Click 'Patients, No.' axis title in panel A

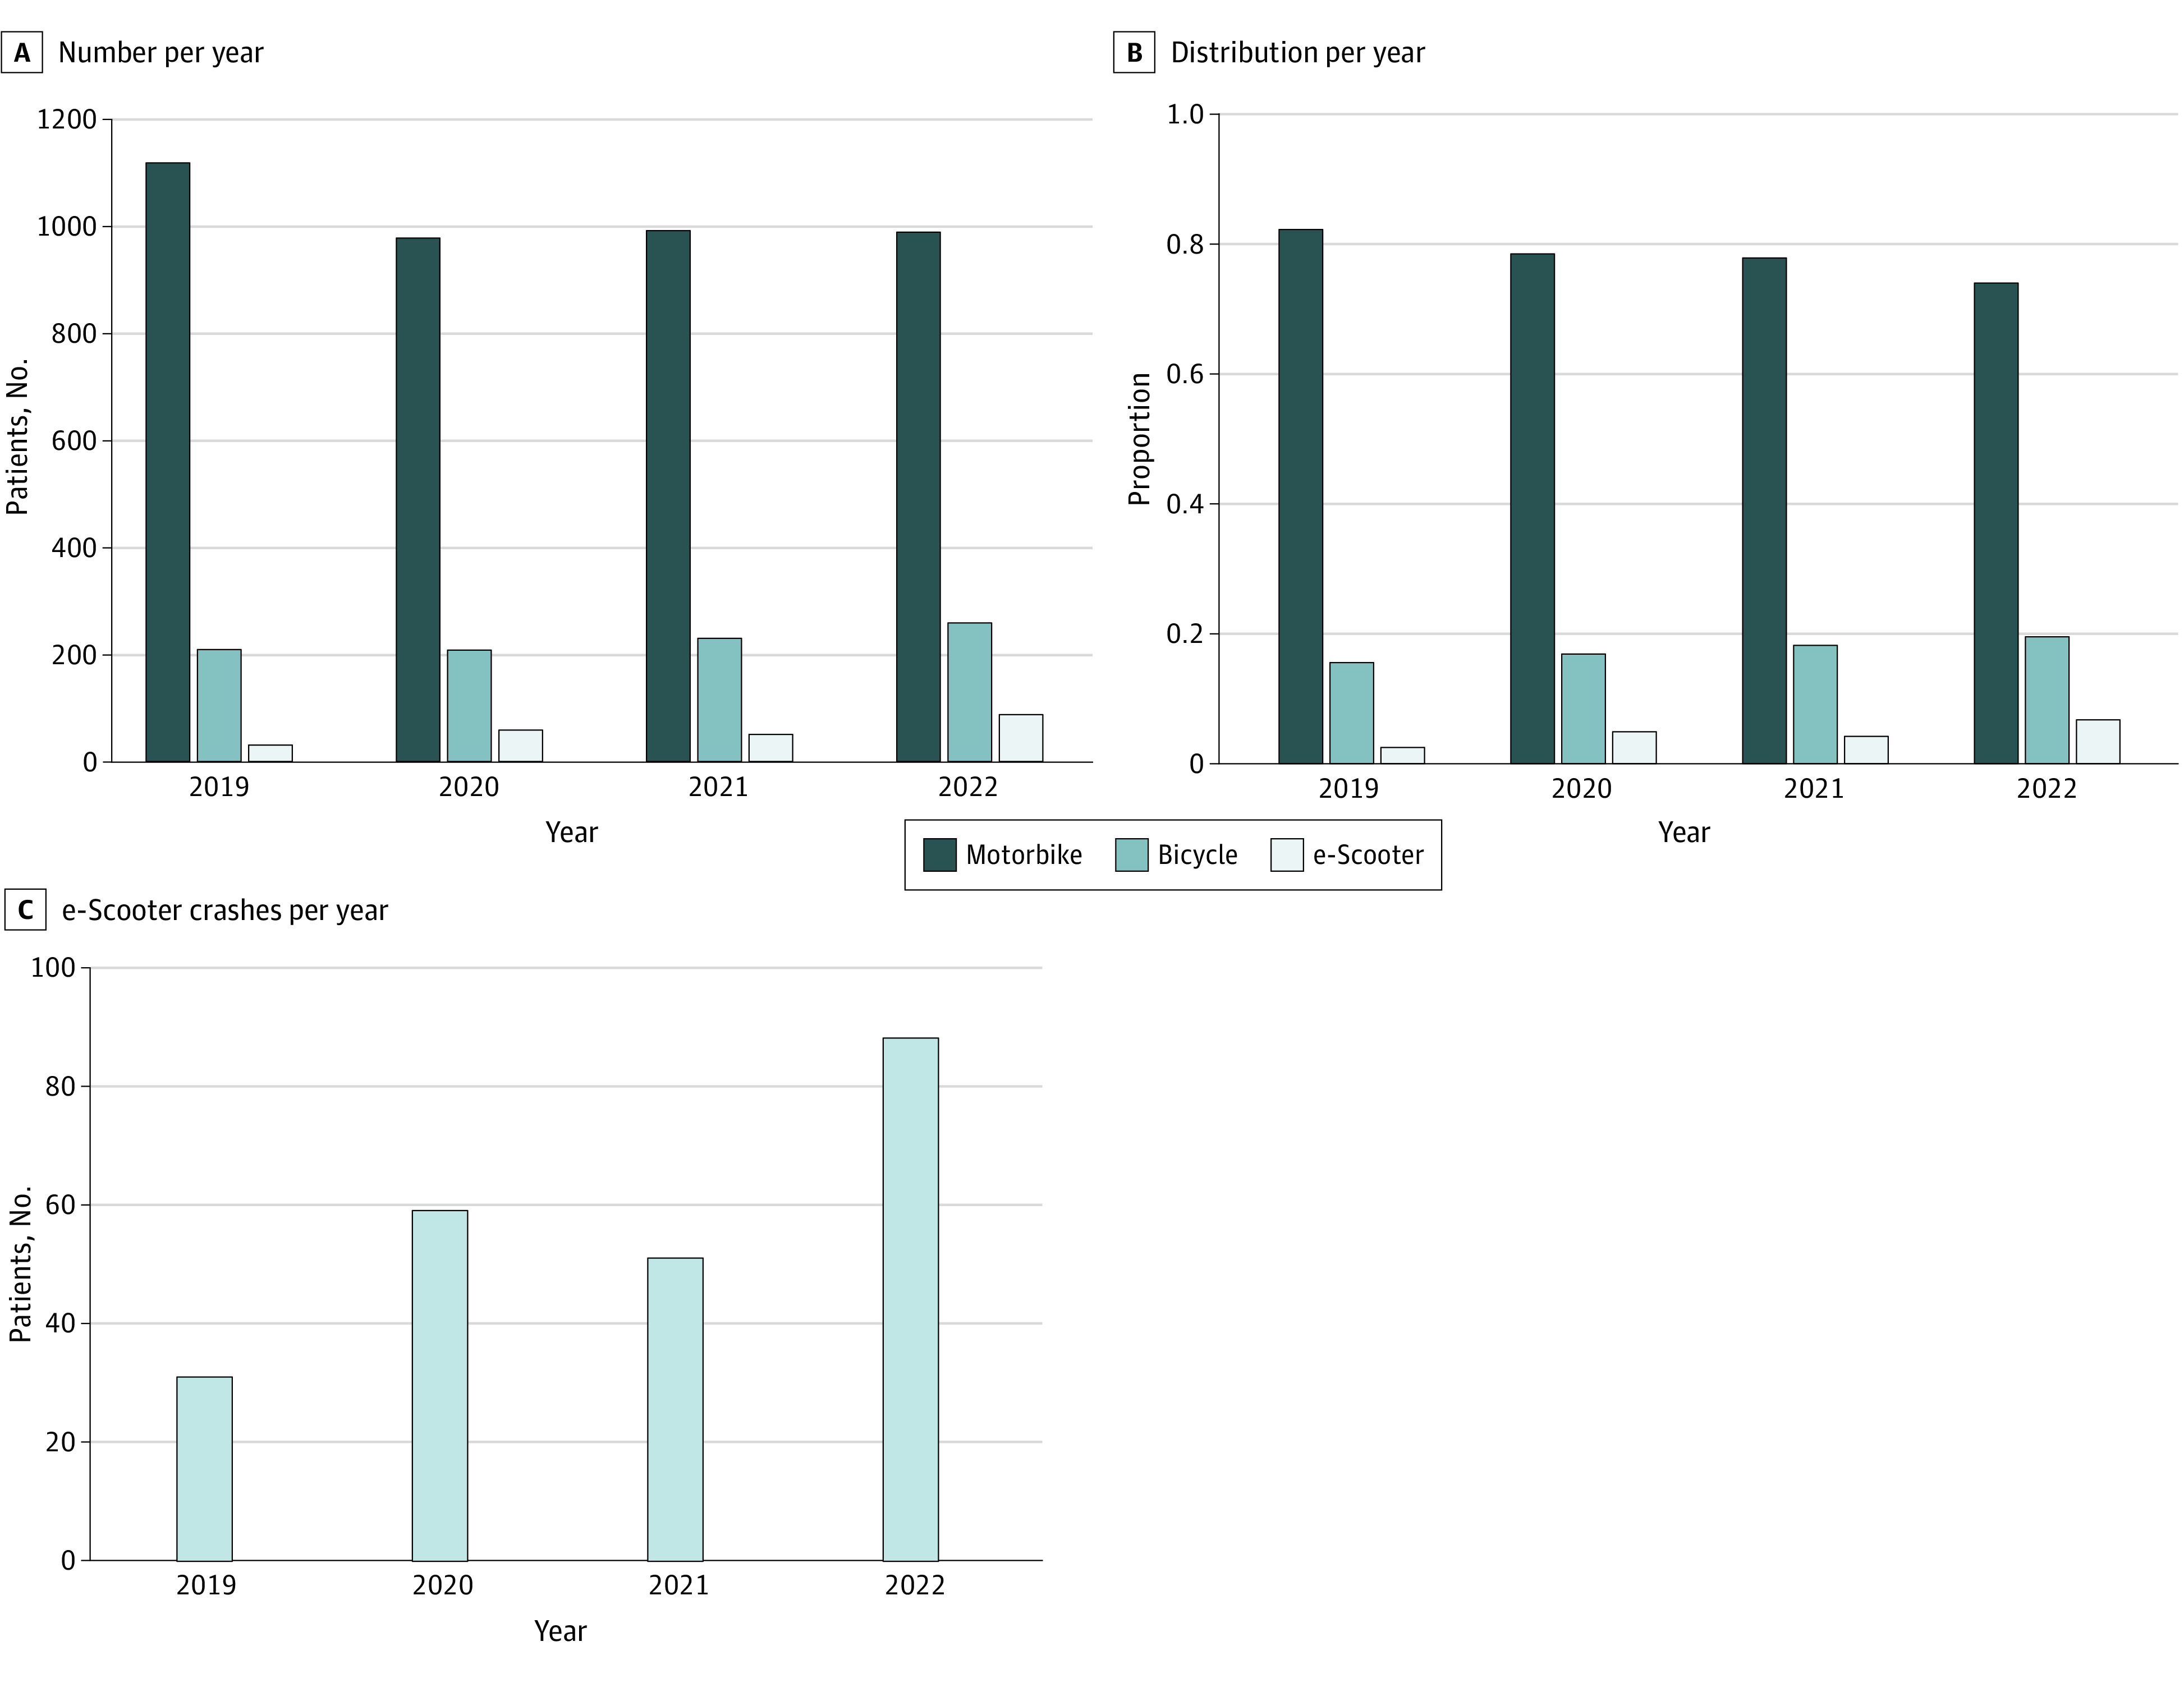click(18, 438)
